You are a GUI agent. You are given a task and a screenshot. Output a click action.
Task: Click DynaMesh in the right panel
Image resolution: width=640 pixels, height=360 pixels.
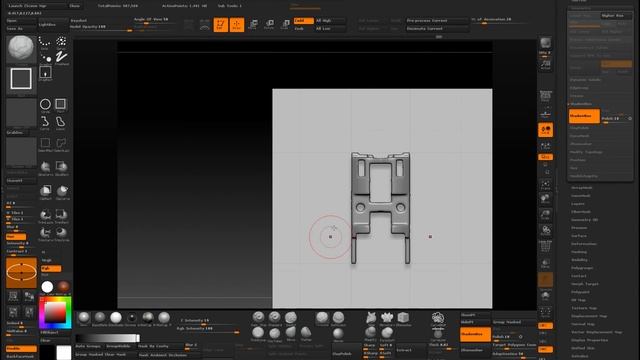580,136
